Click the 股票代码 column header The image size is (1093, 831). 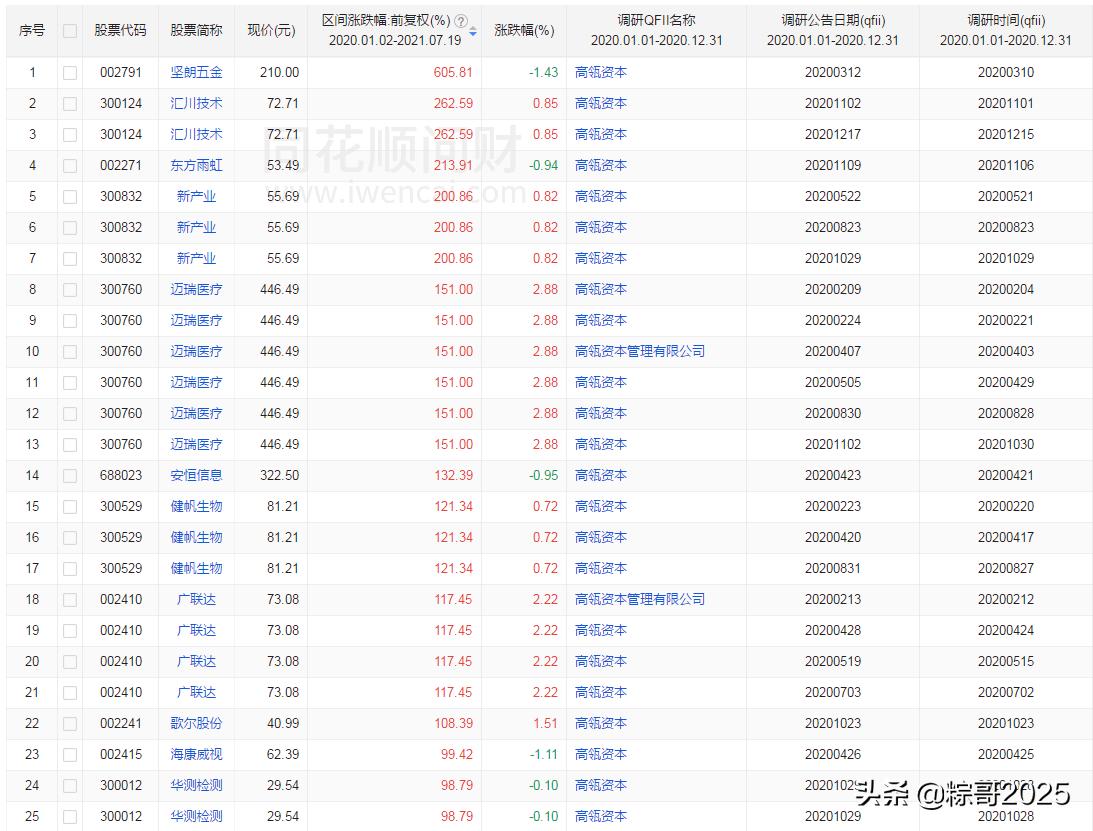coord(122,30)
